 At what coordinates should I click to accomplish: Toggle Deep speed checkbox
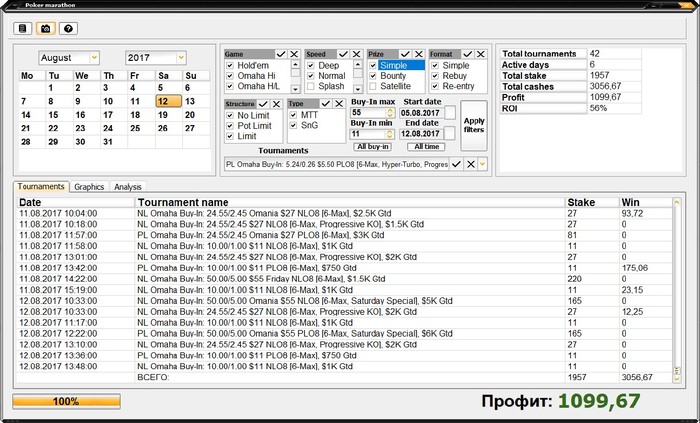tap(311, 66)
